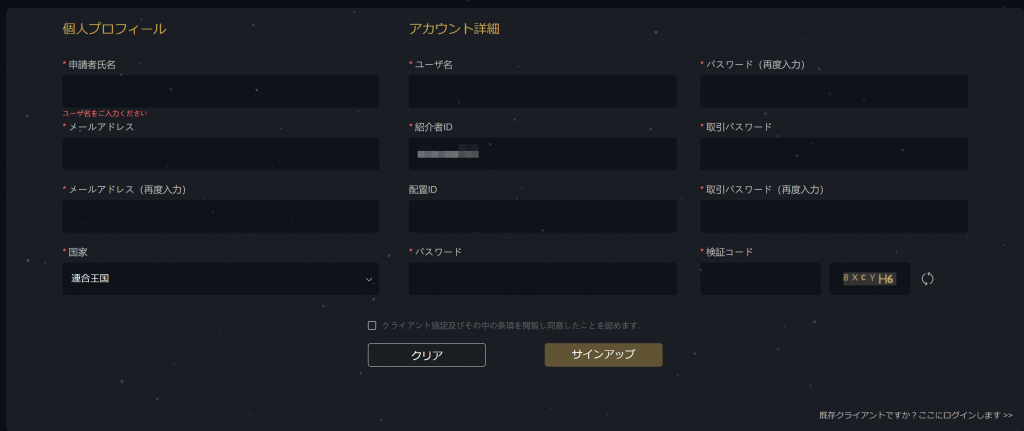Focus the メールアドレス input field
The image size is (1024, 431).
pos(221,153)
